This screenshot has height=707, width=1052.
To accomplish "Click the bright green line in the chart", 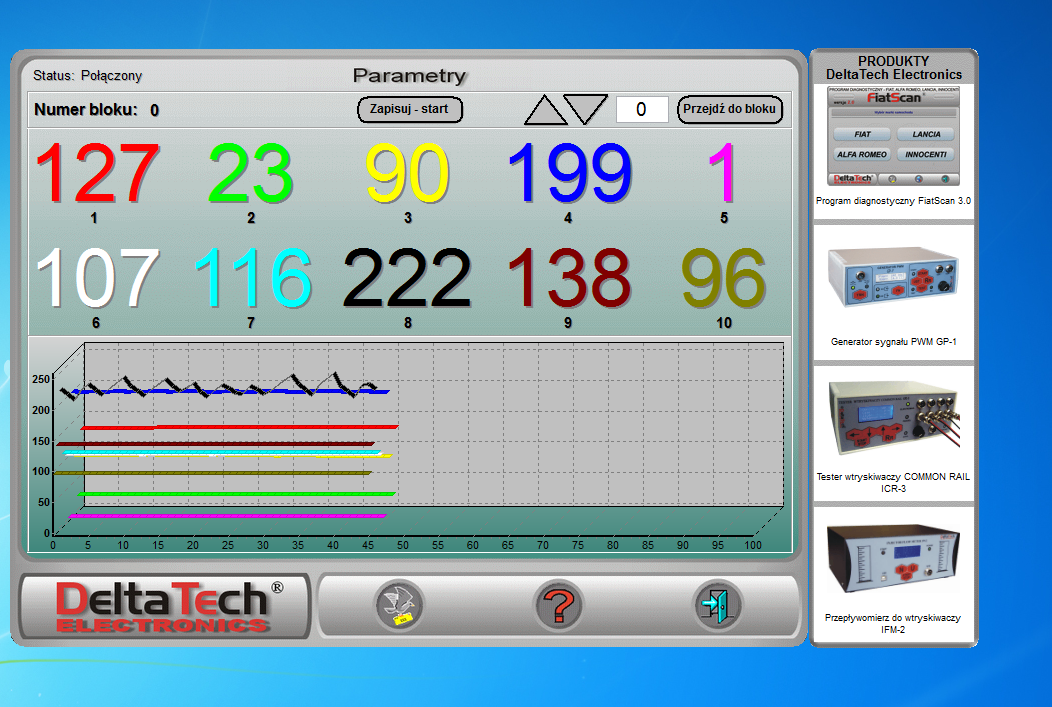I will pos(237,494).
